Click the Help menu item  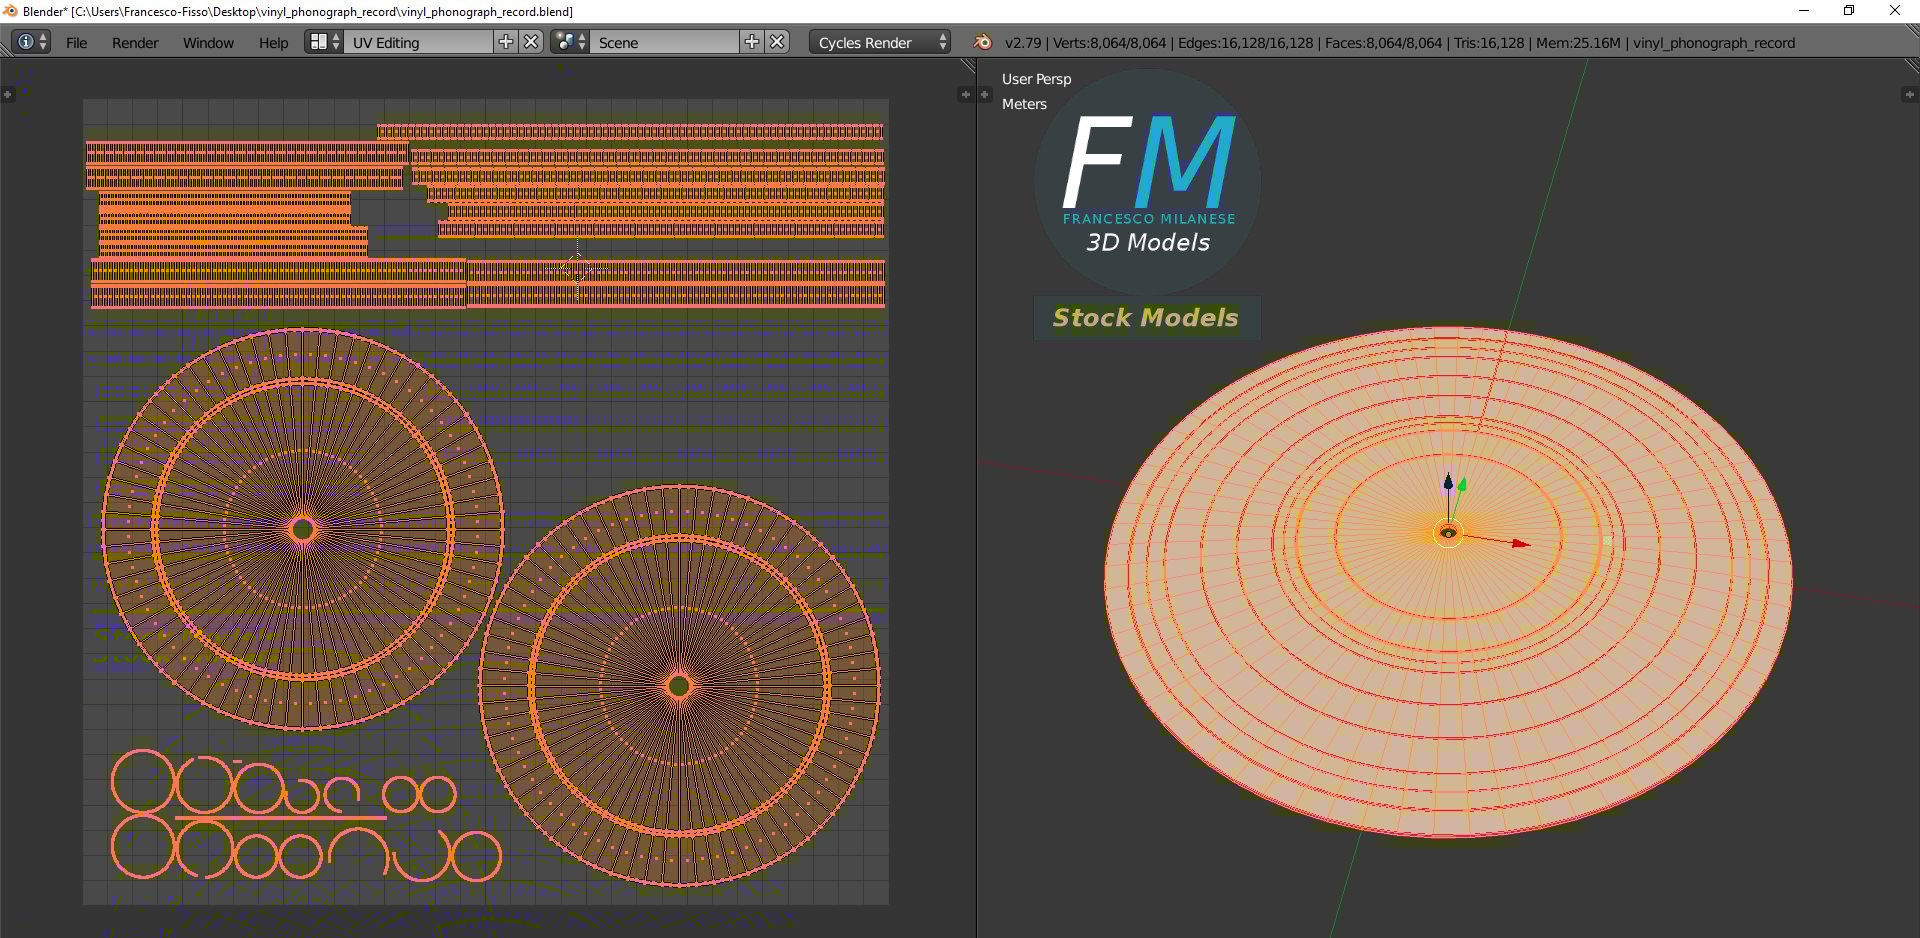pyautogui.click(x=274, y=42)
